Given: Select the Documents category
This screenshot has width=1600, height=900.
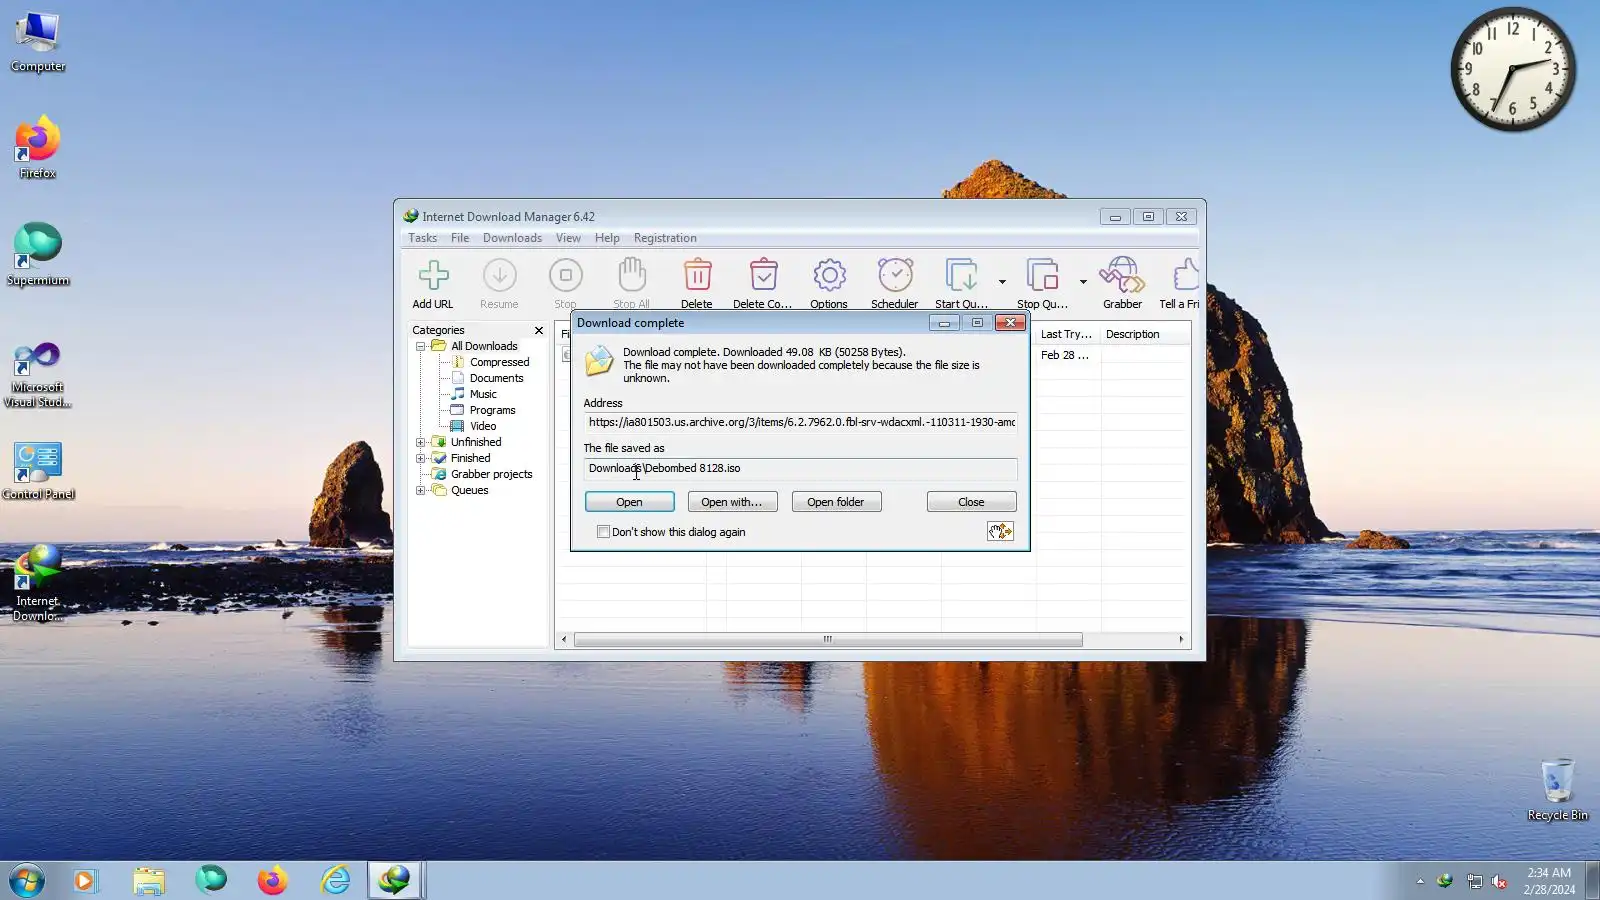Looking at the screenshot, I should [x=496, y=378].
